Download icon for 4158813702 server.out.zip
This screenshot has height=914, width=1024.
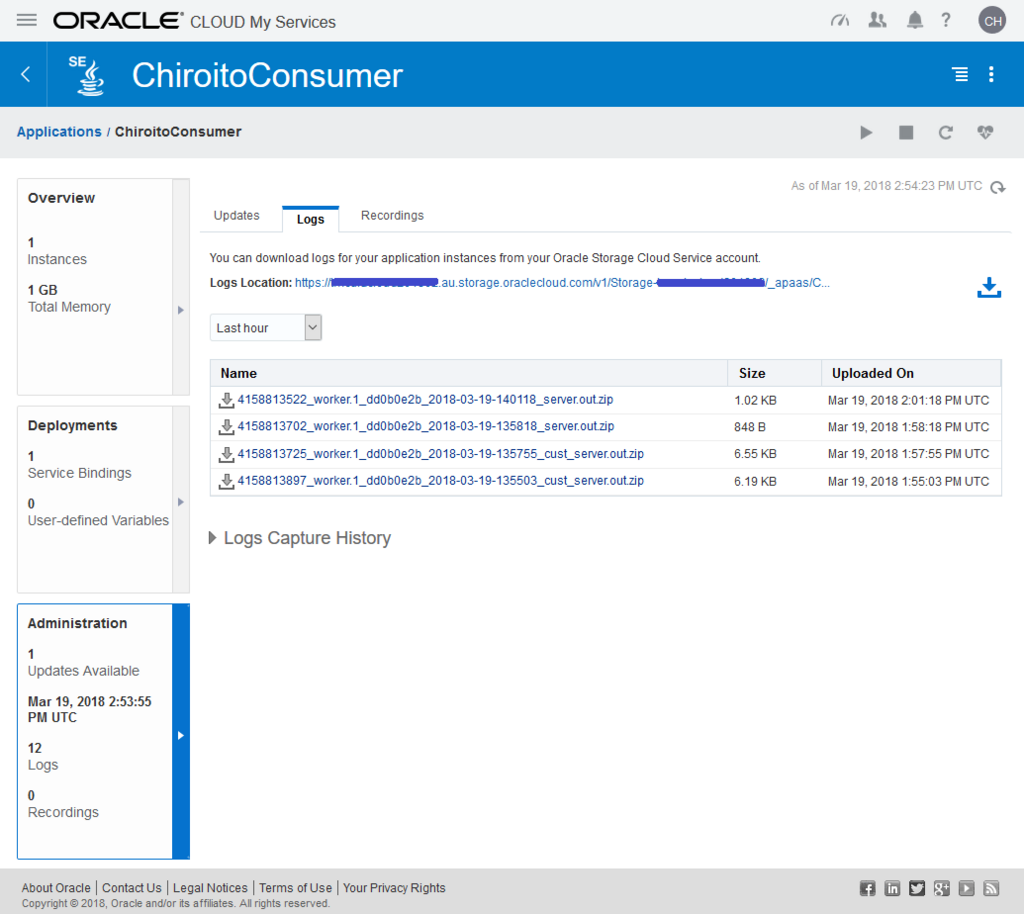226,427
